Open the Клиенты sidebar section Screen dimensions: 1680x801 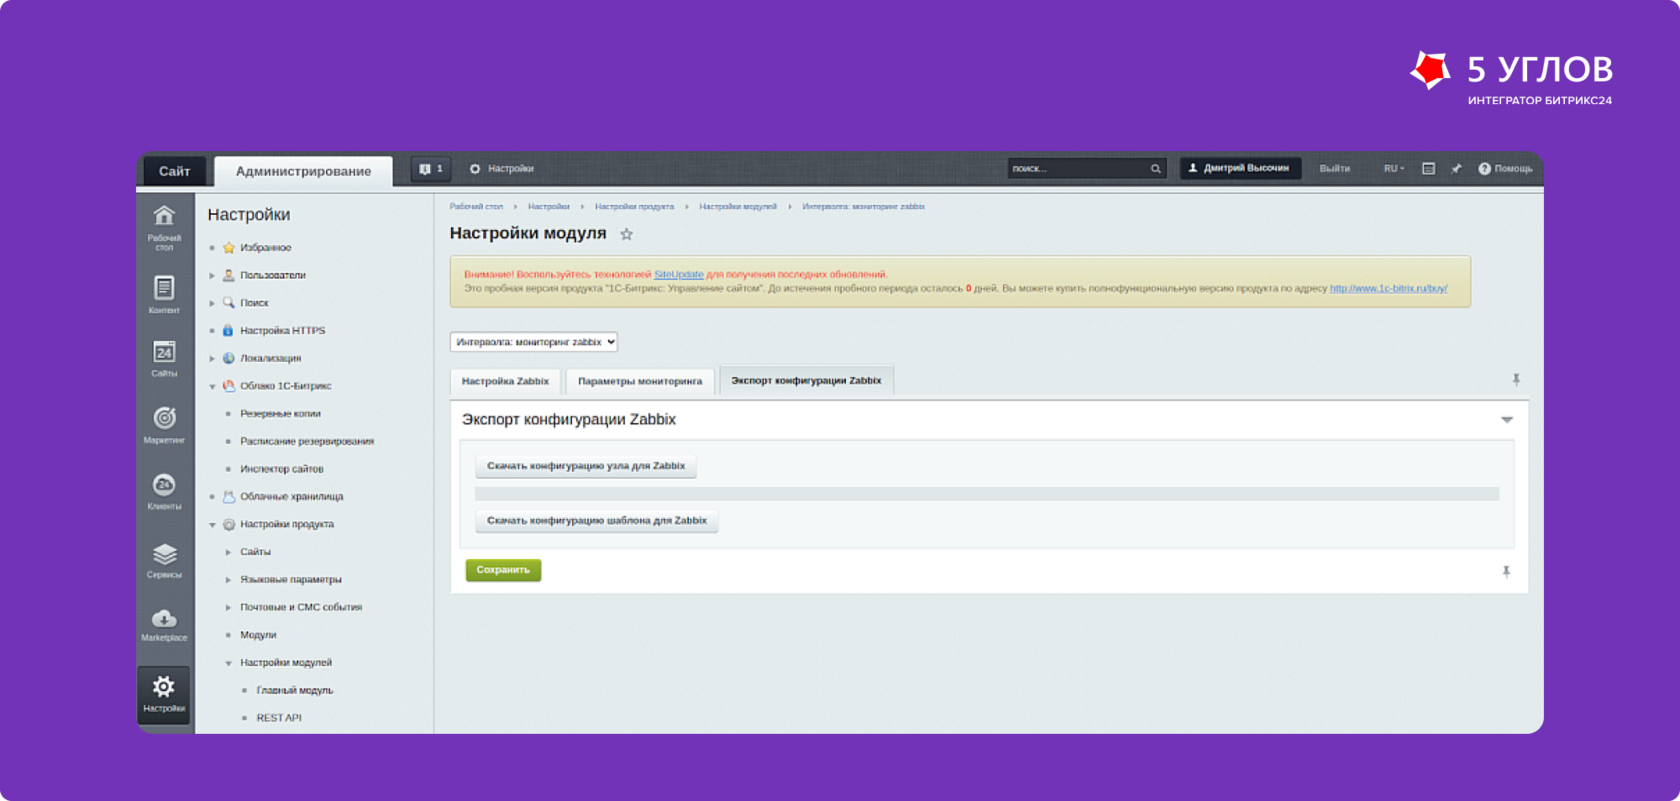tap(164, 492)
